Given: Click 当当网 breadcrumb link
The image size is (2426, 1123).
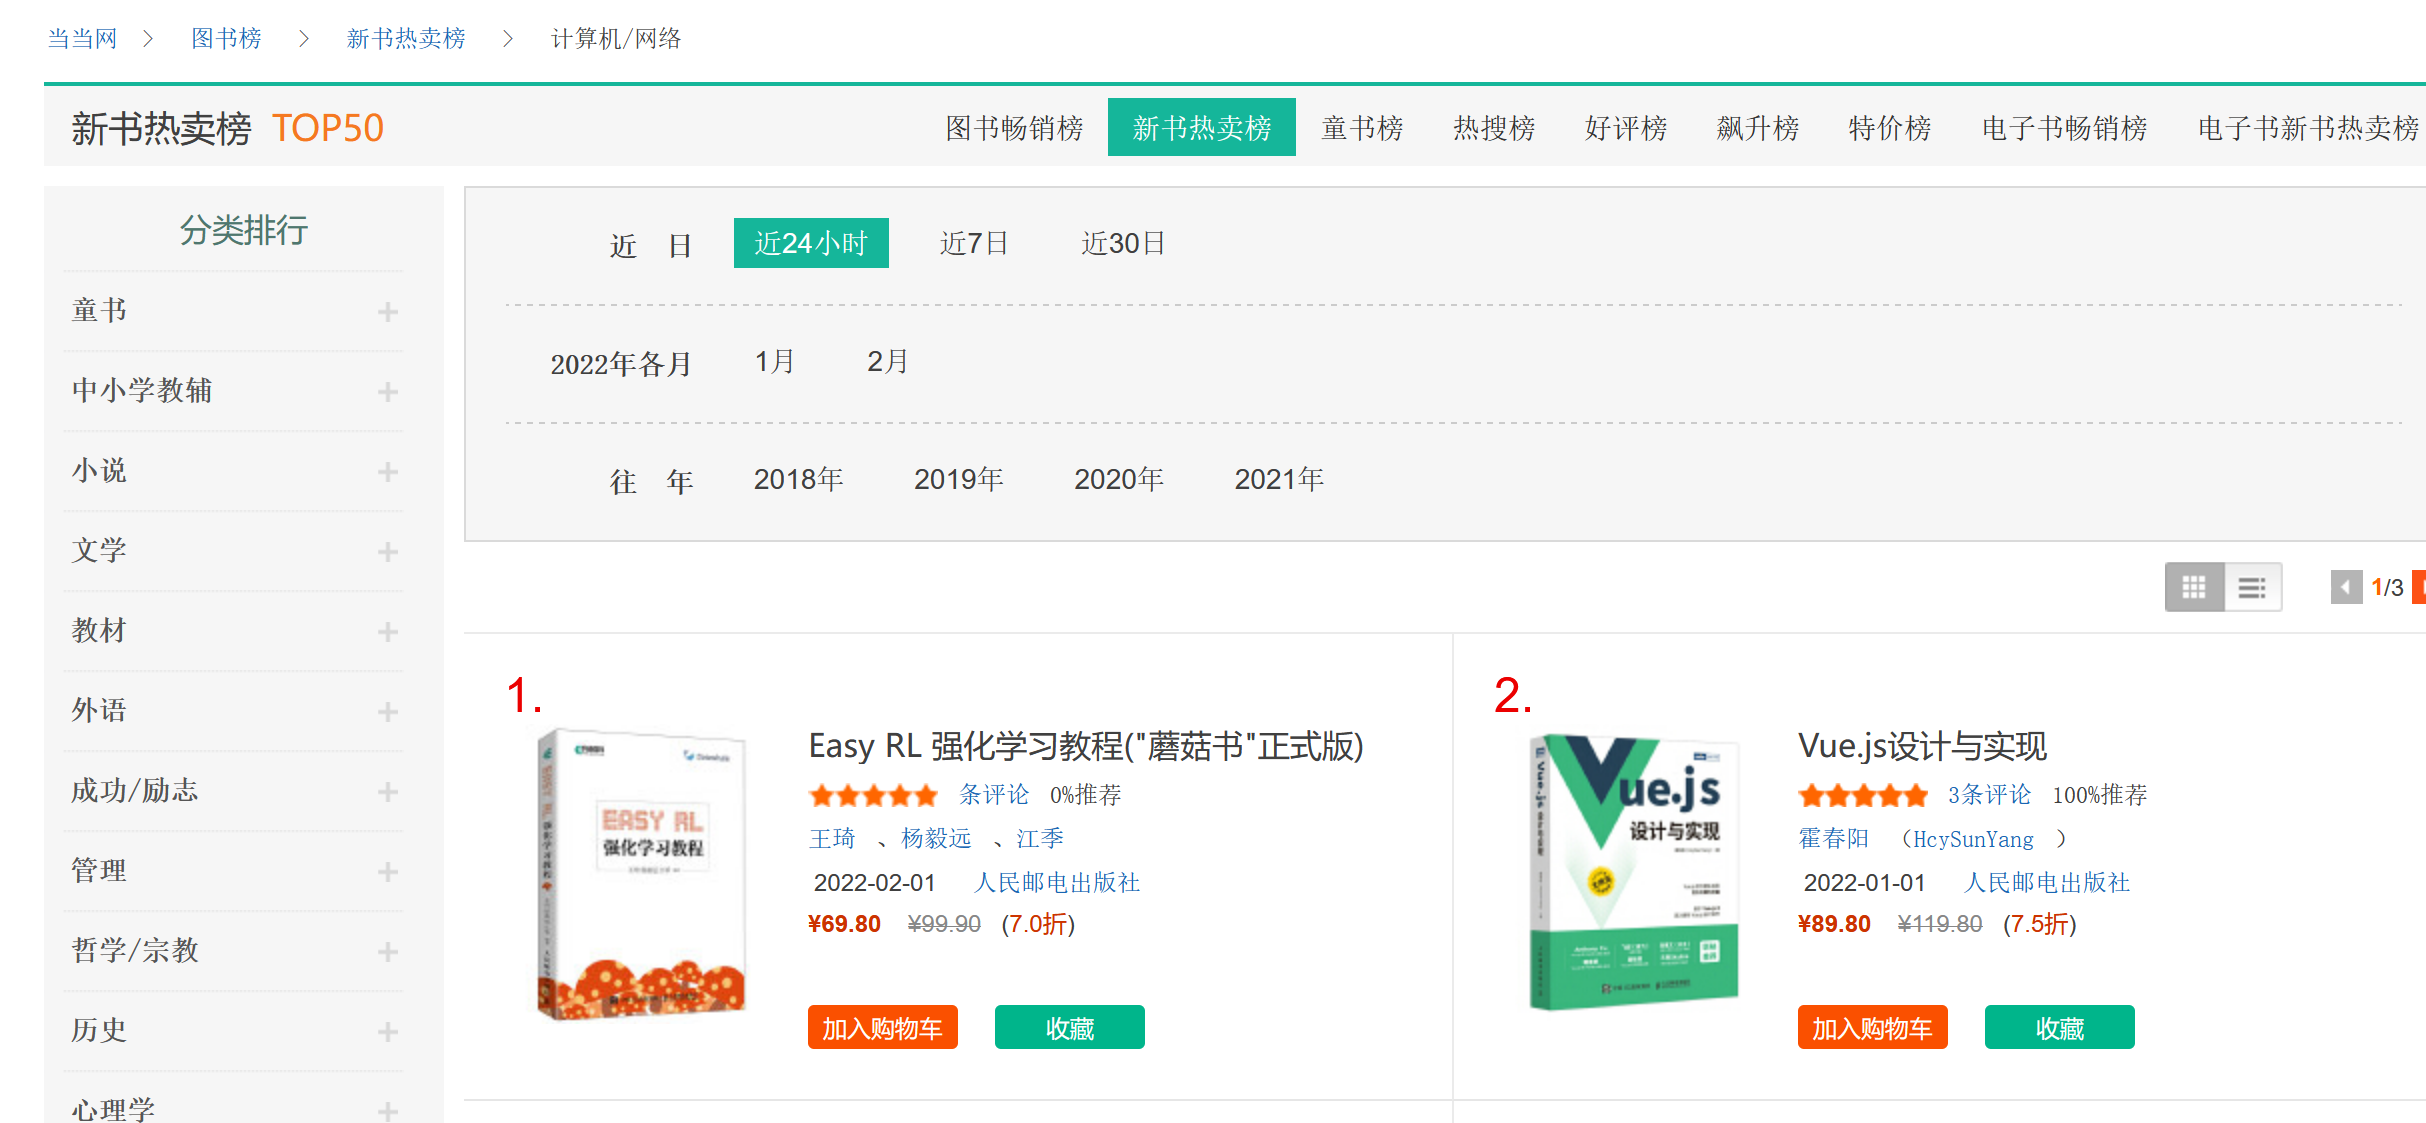Looking at the screenshot, I should (82, 38).
